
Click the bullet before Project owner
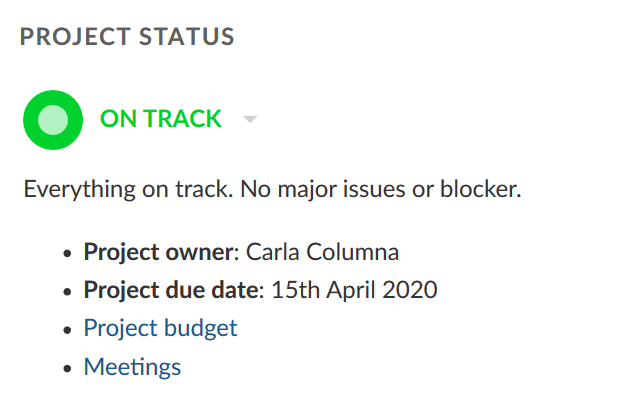(66, 252)
